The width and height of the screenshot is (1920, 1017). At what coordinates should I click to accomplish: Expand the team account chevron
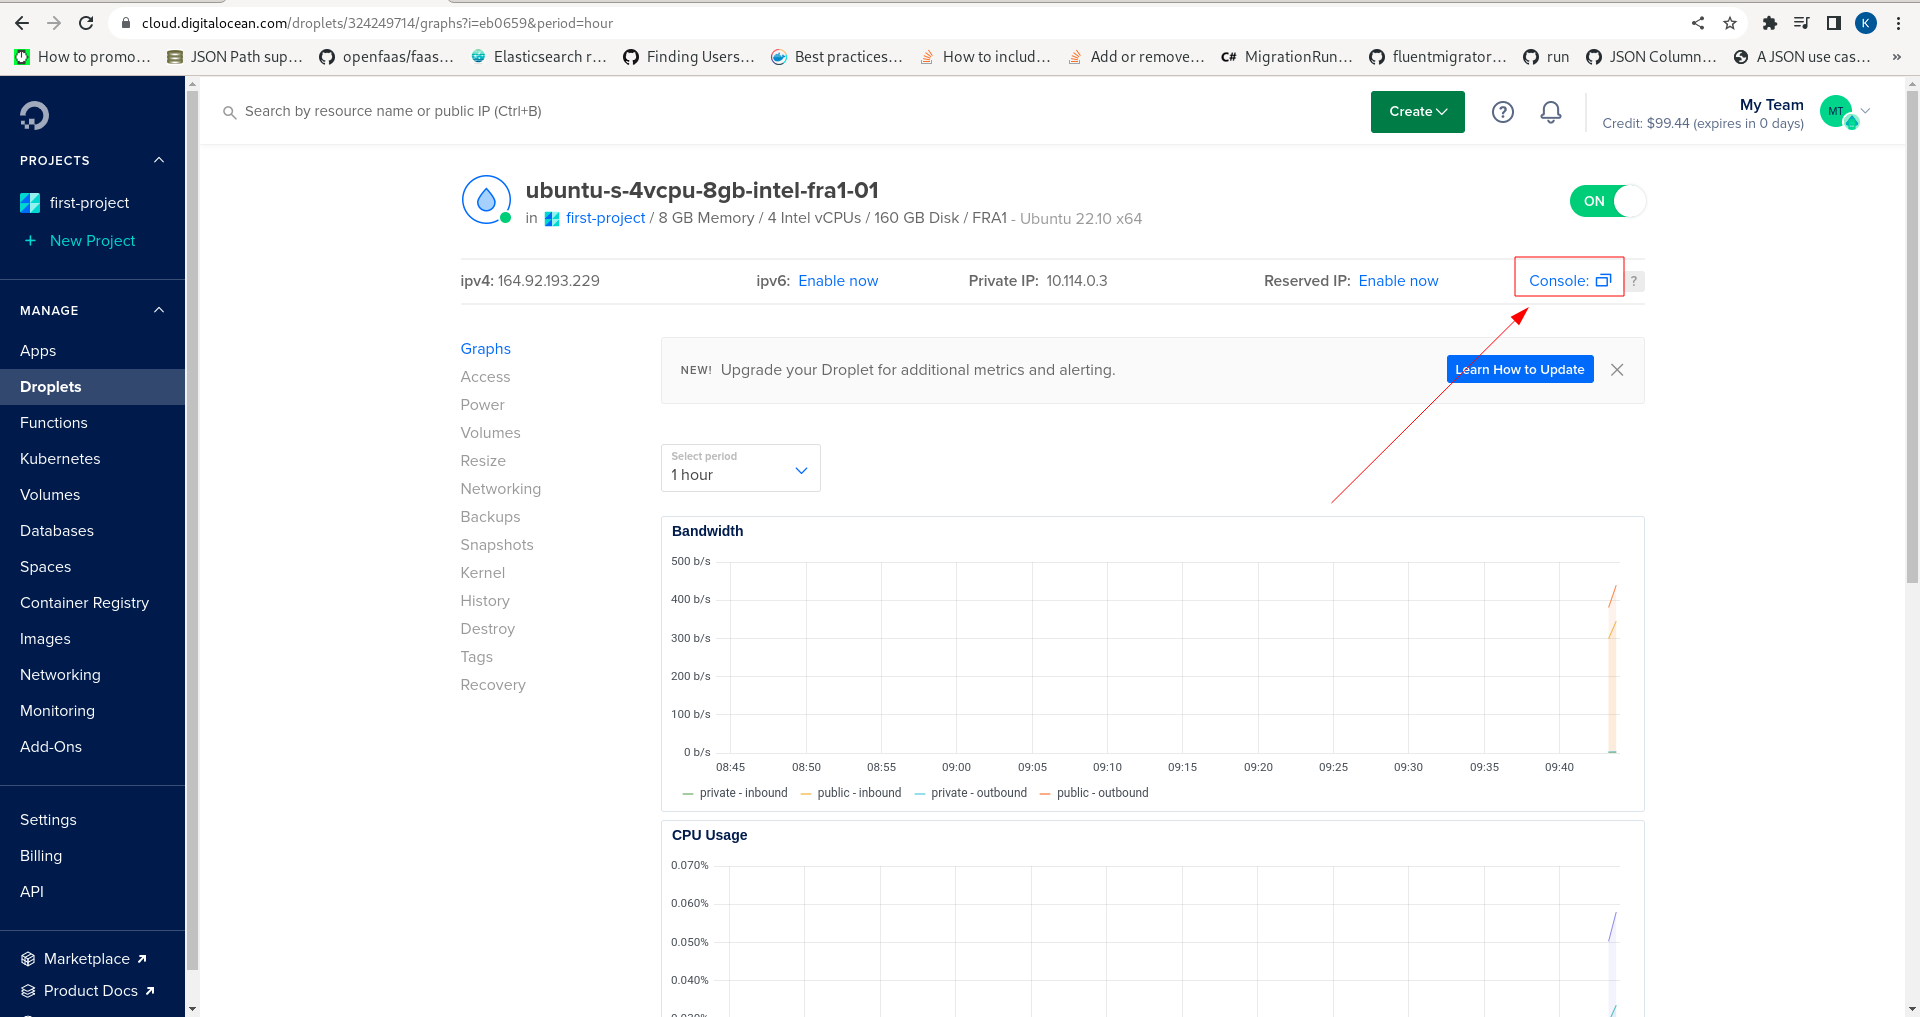pos(1865,111)
